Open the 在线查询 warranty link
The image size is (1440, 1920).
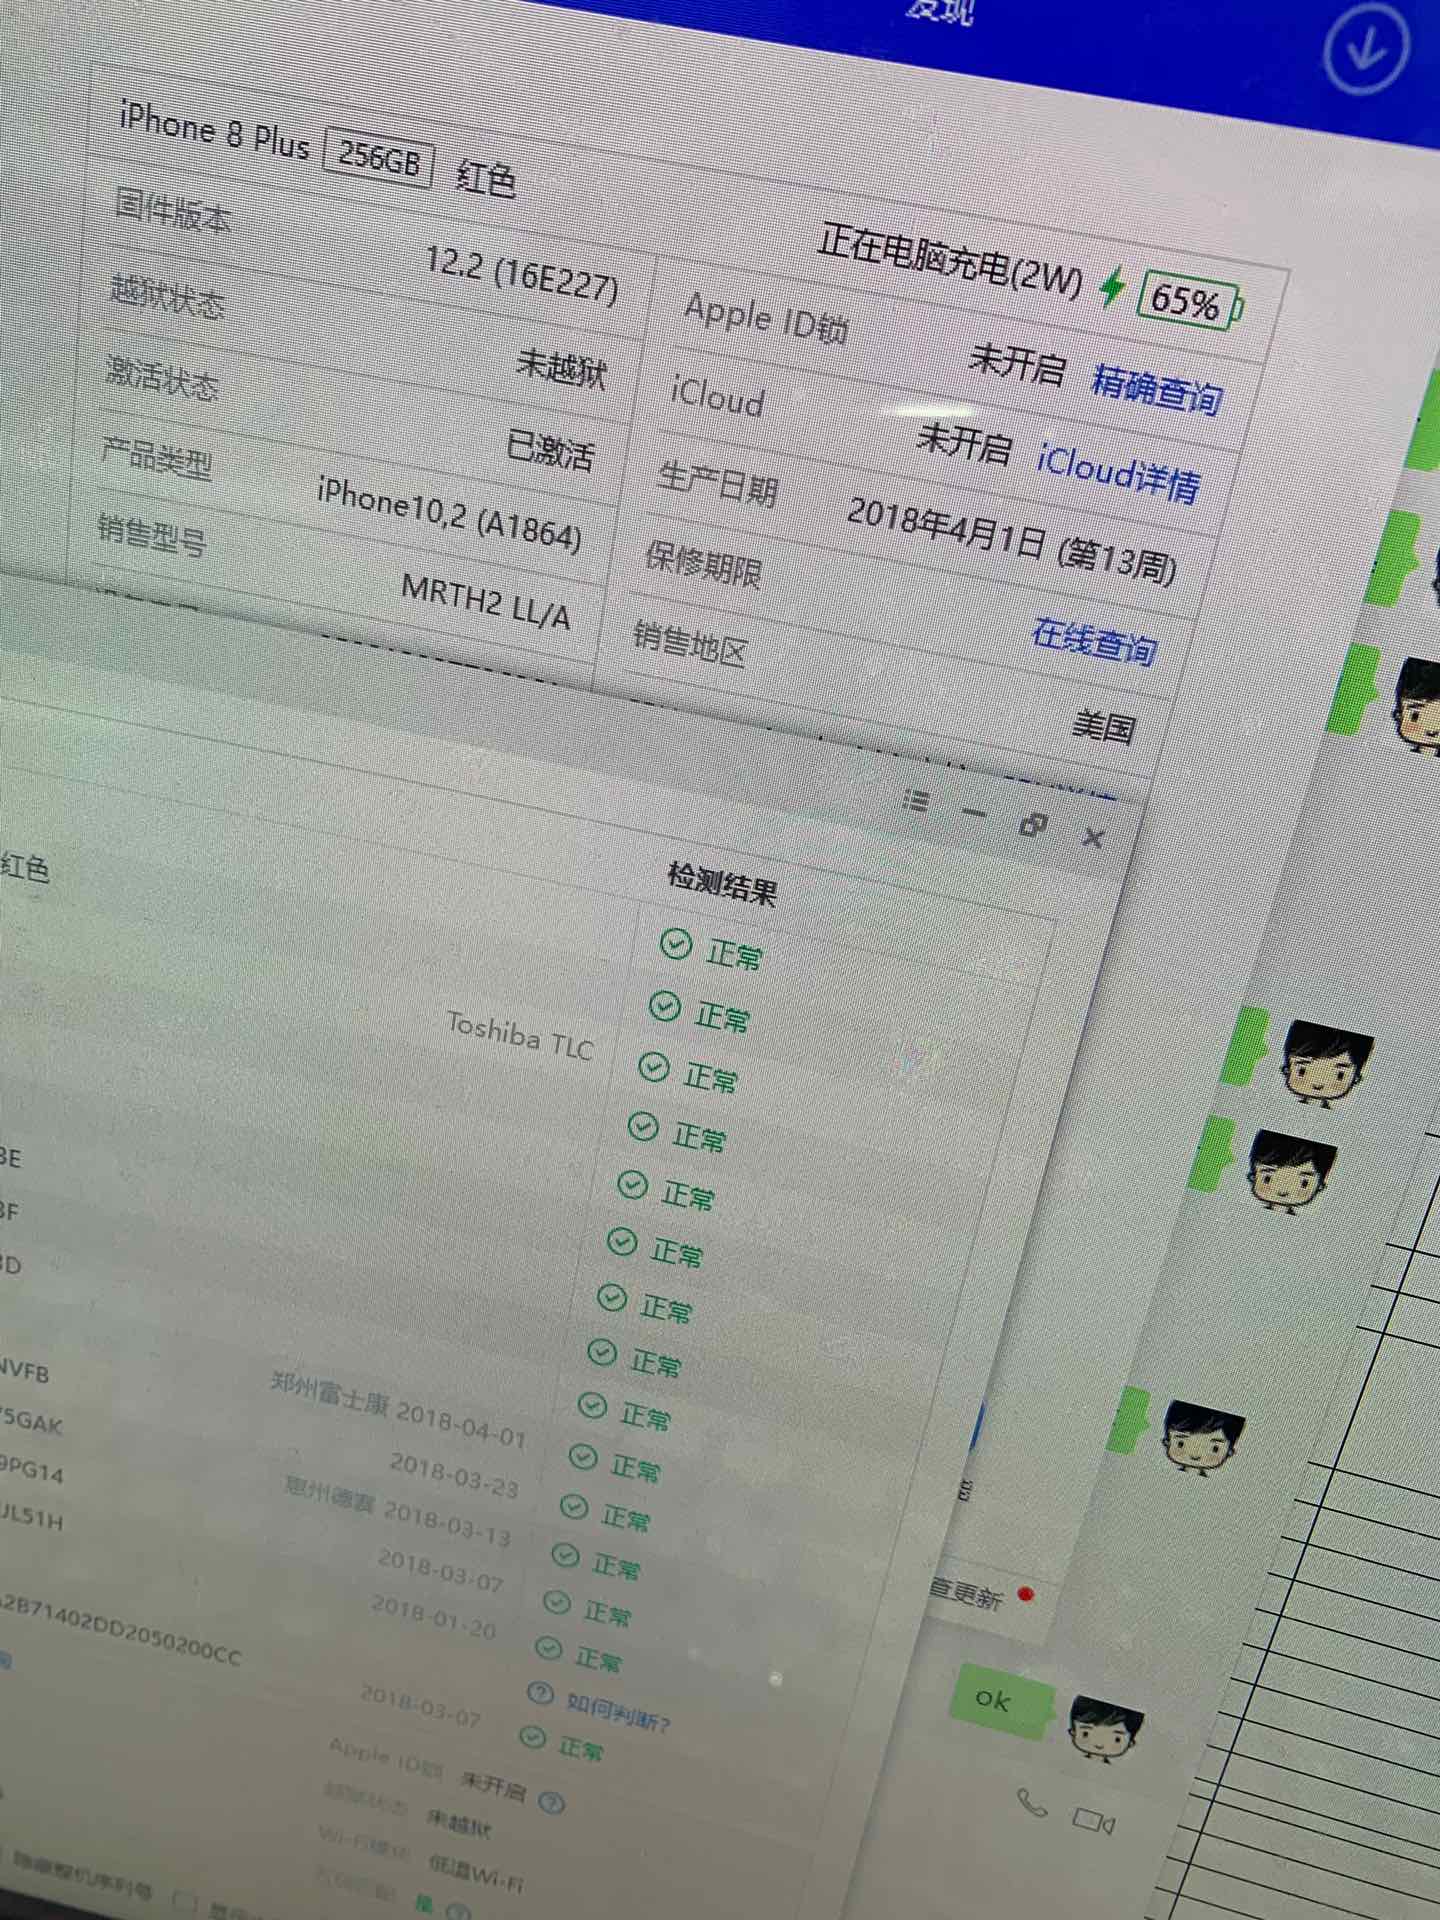[x=1094, y=640]
